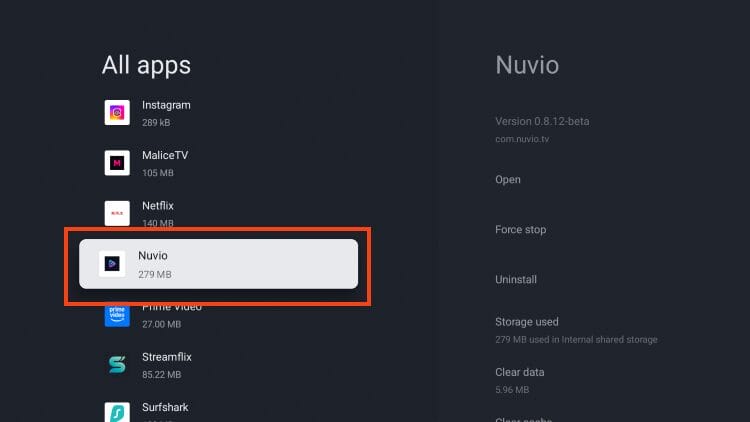
Task: Force stop the Nuvio app
Action: (520, 230)
